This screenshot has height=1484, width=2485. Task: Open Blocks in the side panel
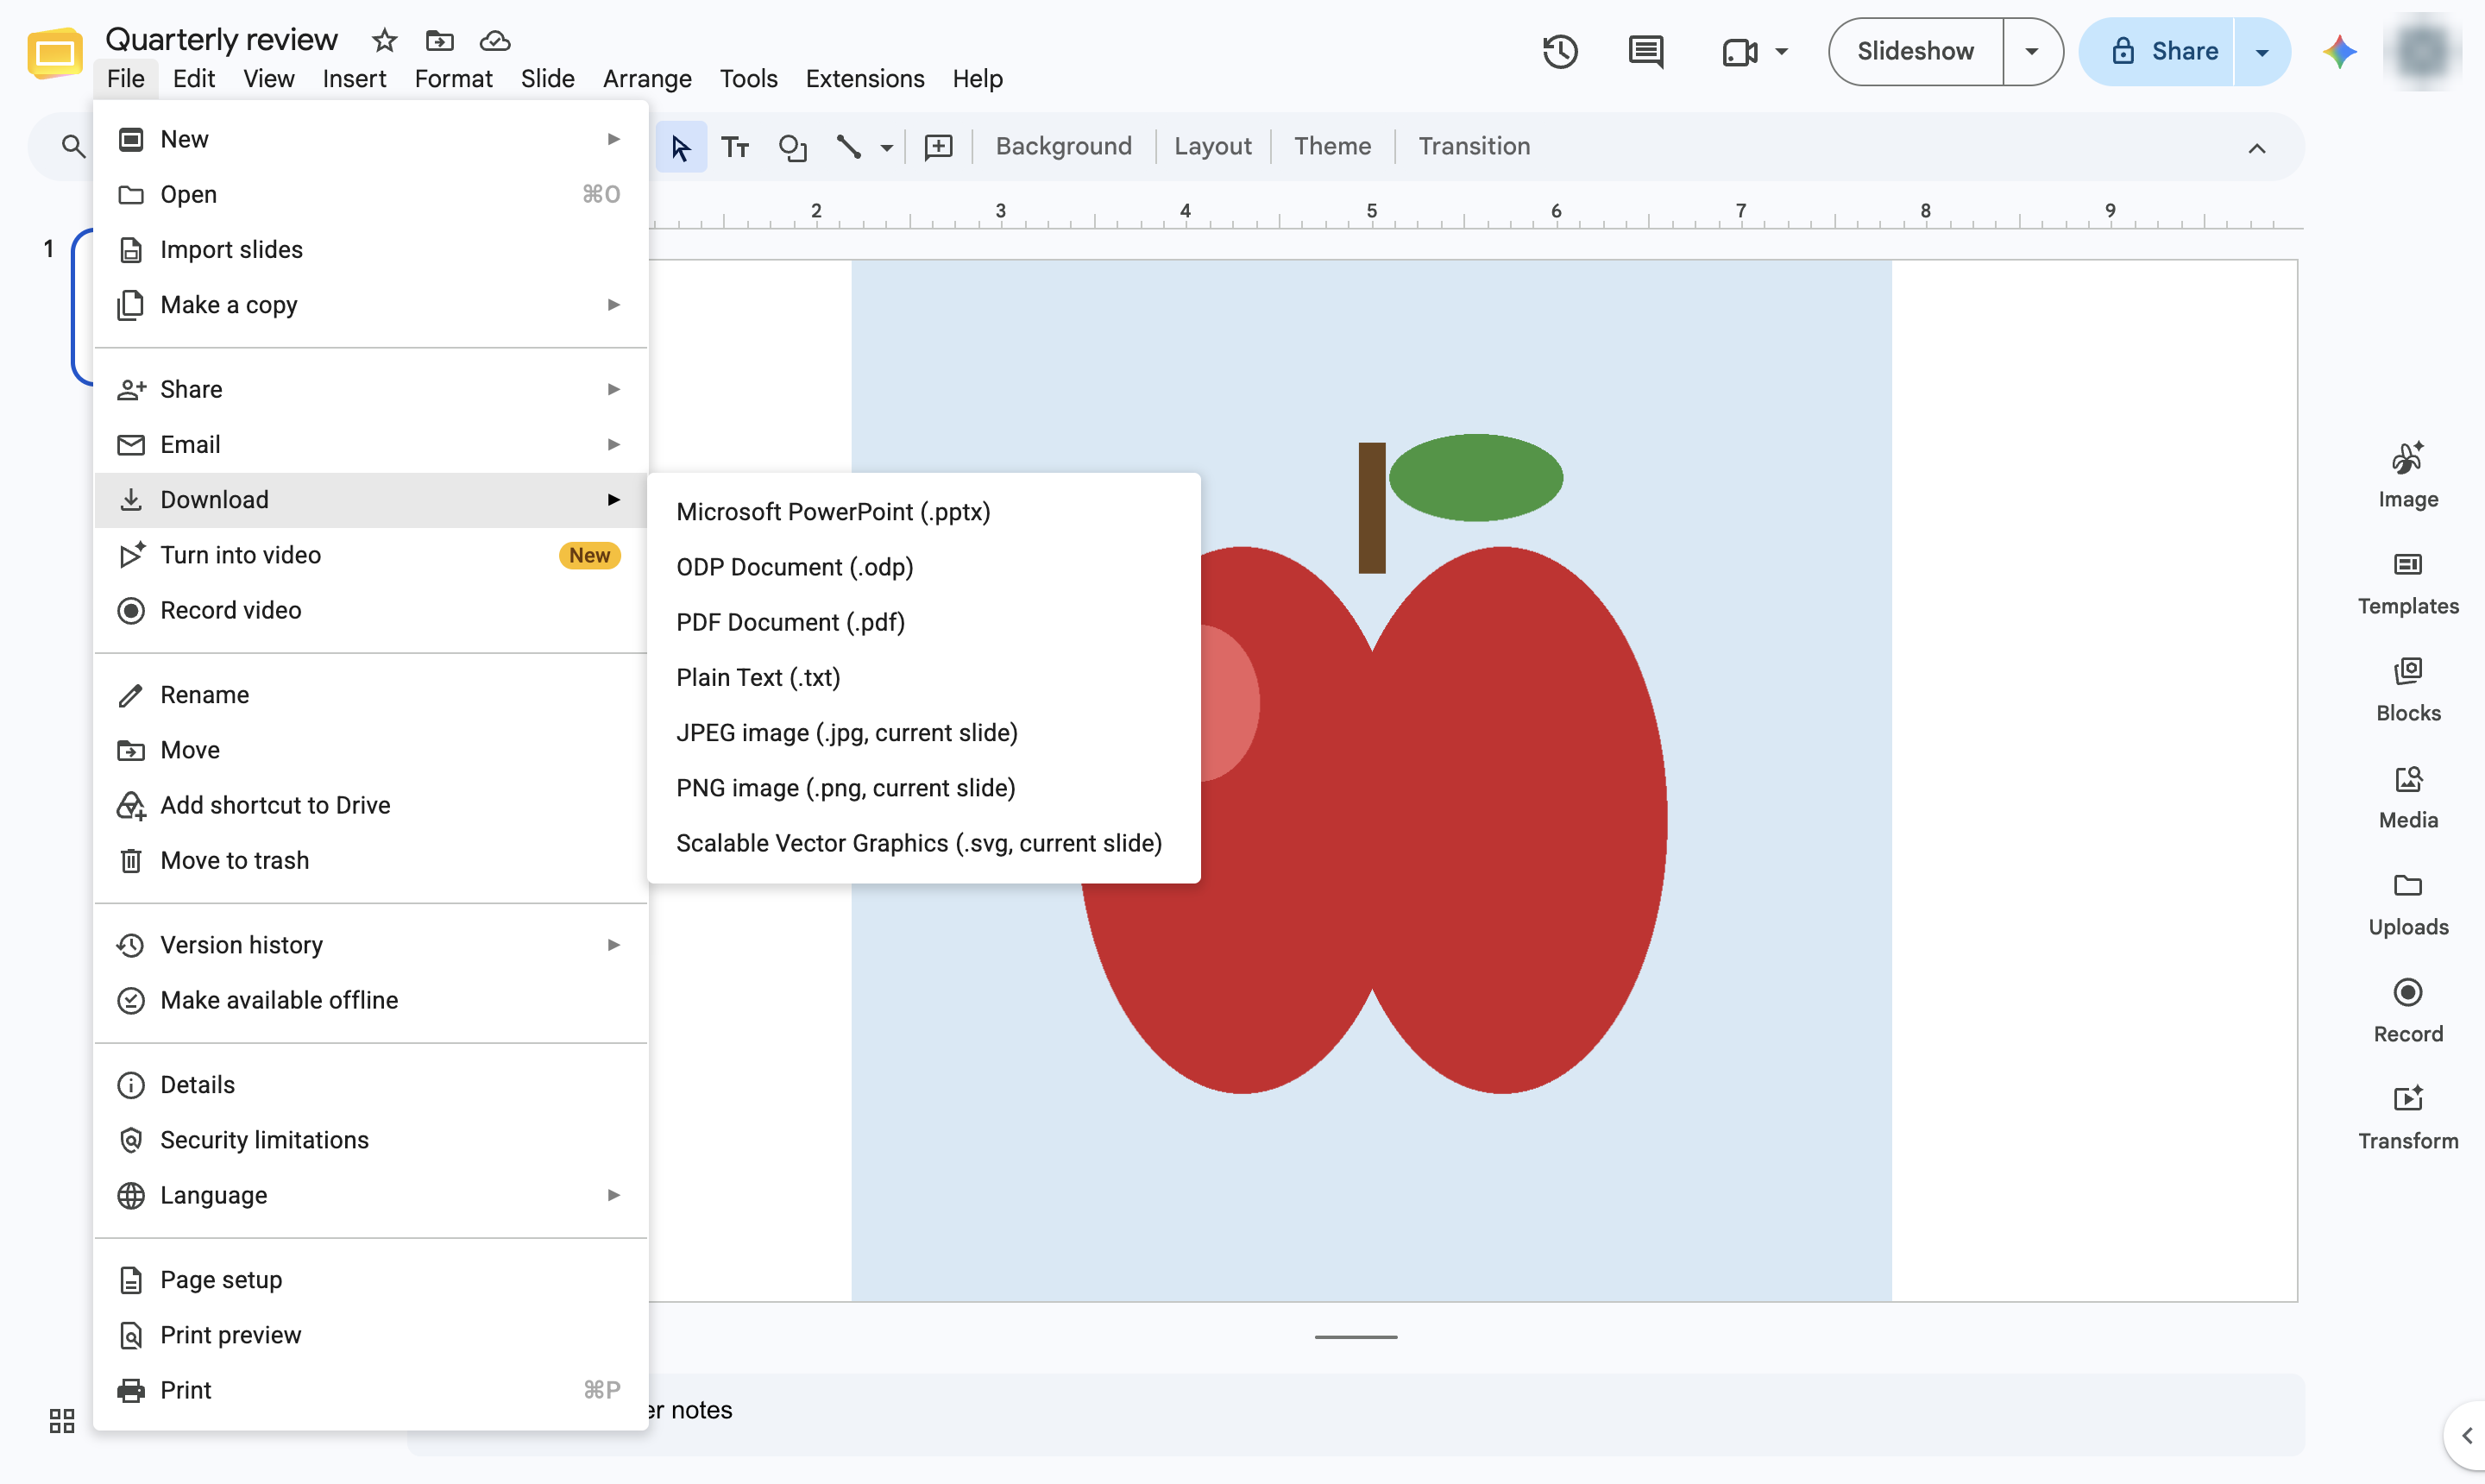point(2407,689)
